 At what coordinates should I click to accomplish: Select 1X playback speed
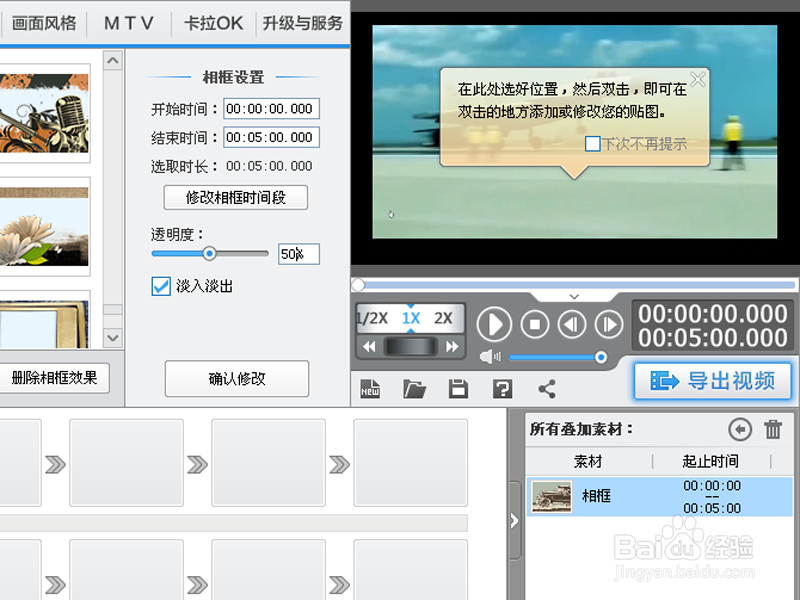point(411,318)
